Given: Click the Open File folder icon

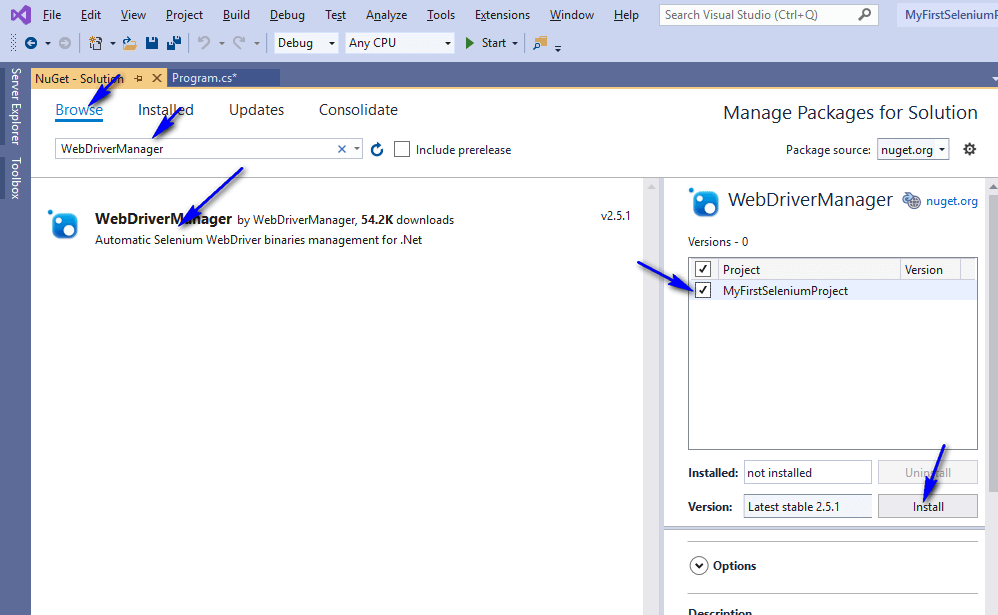Looking at the screenshot, I should coord(130,43).
